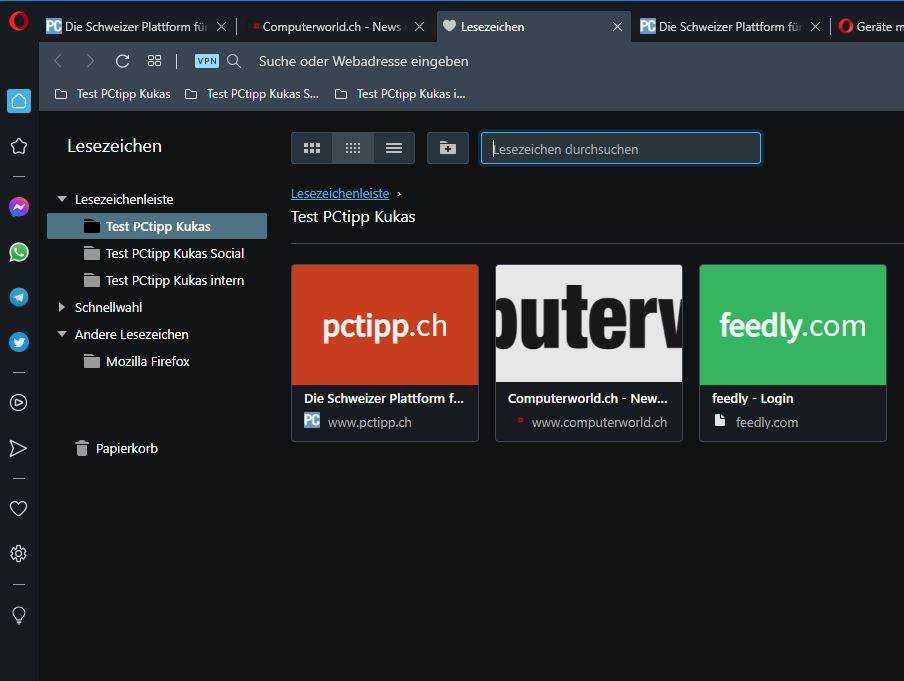Click the address bar input

coord(363,61)
